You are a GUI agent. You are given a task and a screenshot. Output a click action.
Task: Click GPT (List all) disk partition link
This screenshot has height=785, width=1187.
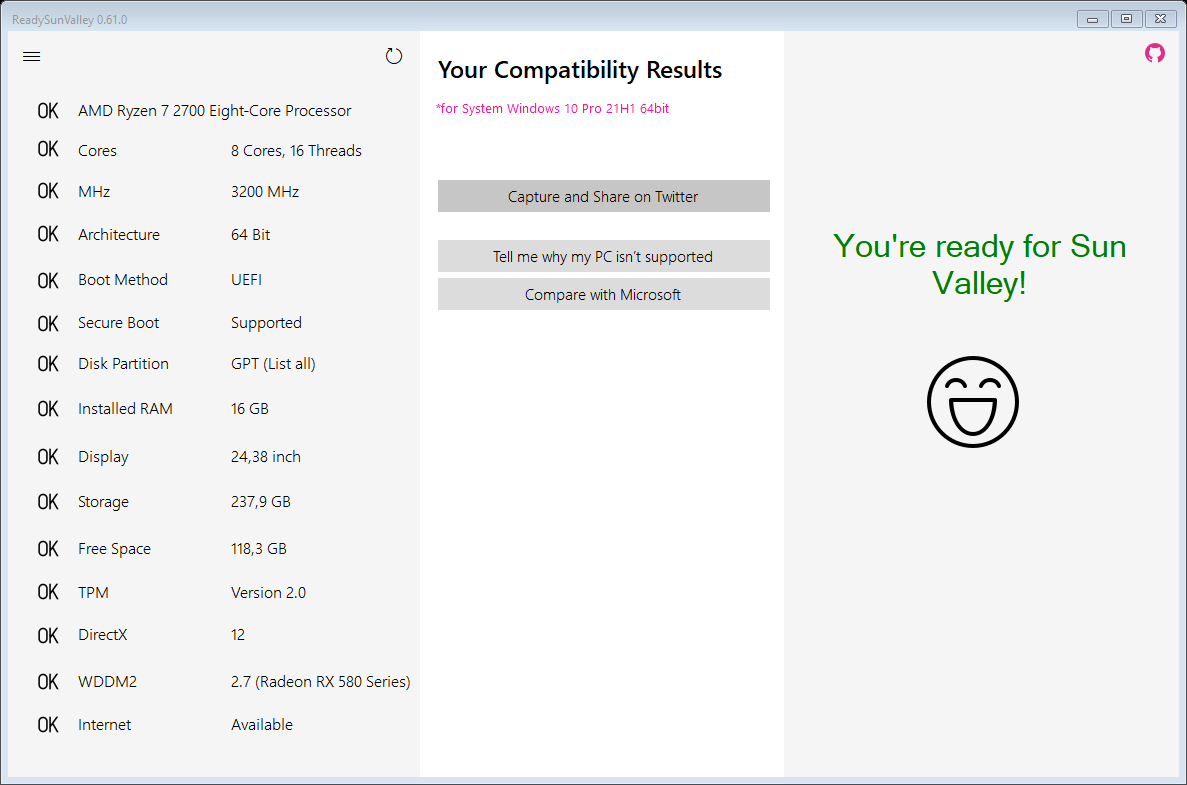[x=273, y=364]
